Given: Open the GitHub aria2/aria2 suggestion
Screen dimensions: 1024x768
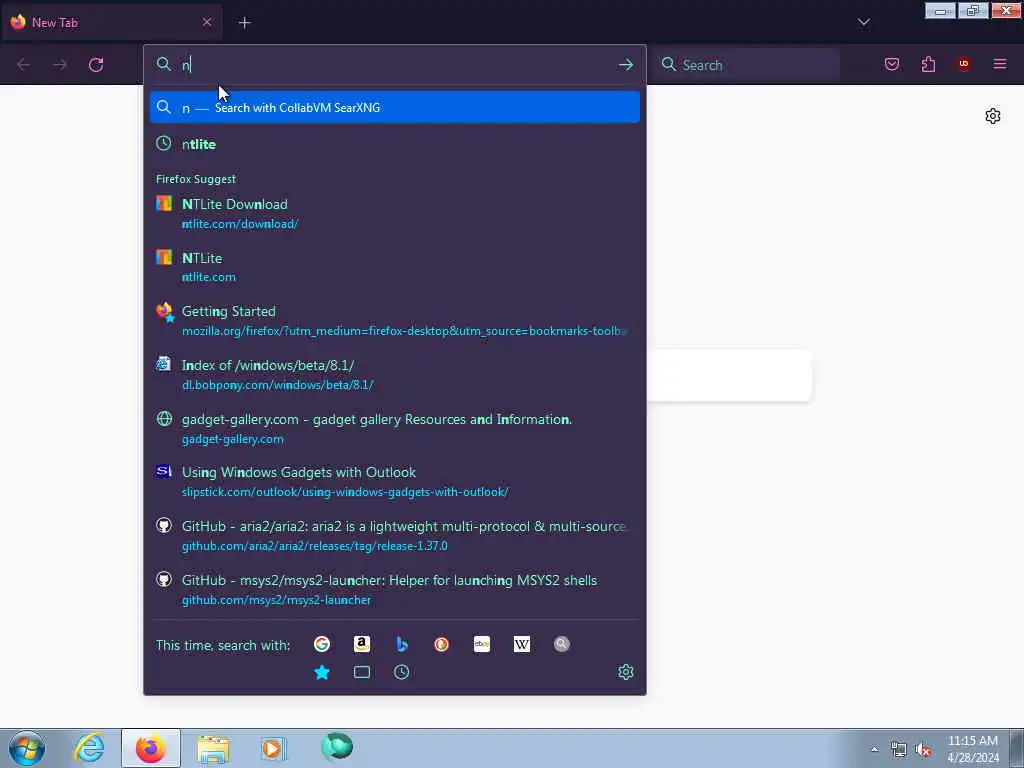Looking at the screenshot, I should click(x=394, y=536).
